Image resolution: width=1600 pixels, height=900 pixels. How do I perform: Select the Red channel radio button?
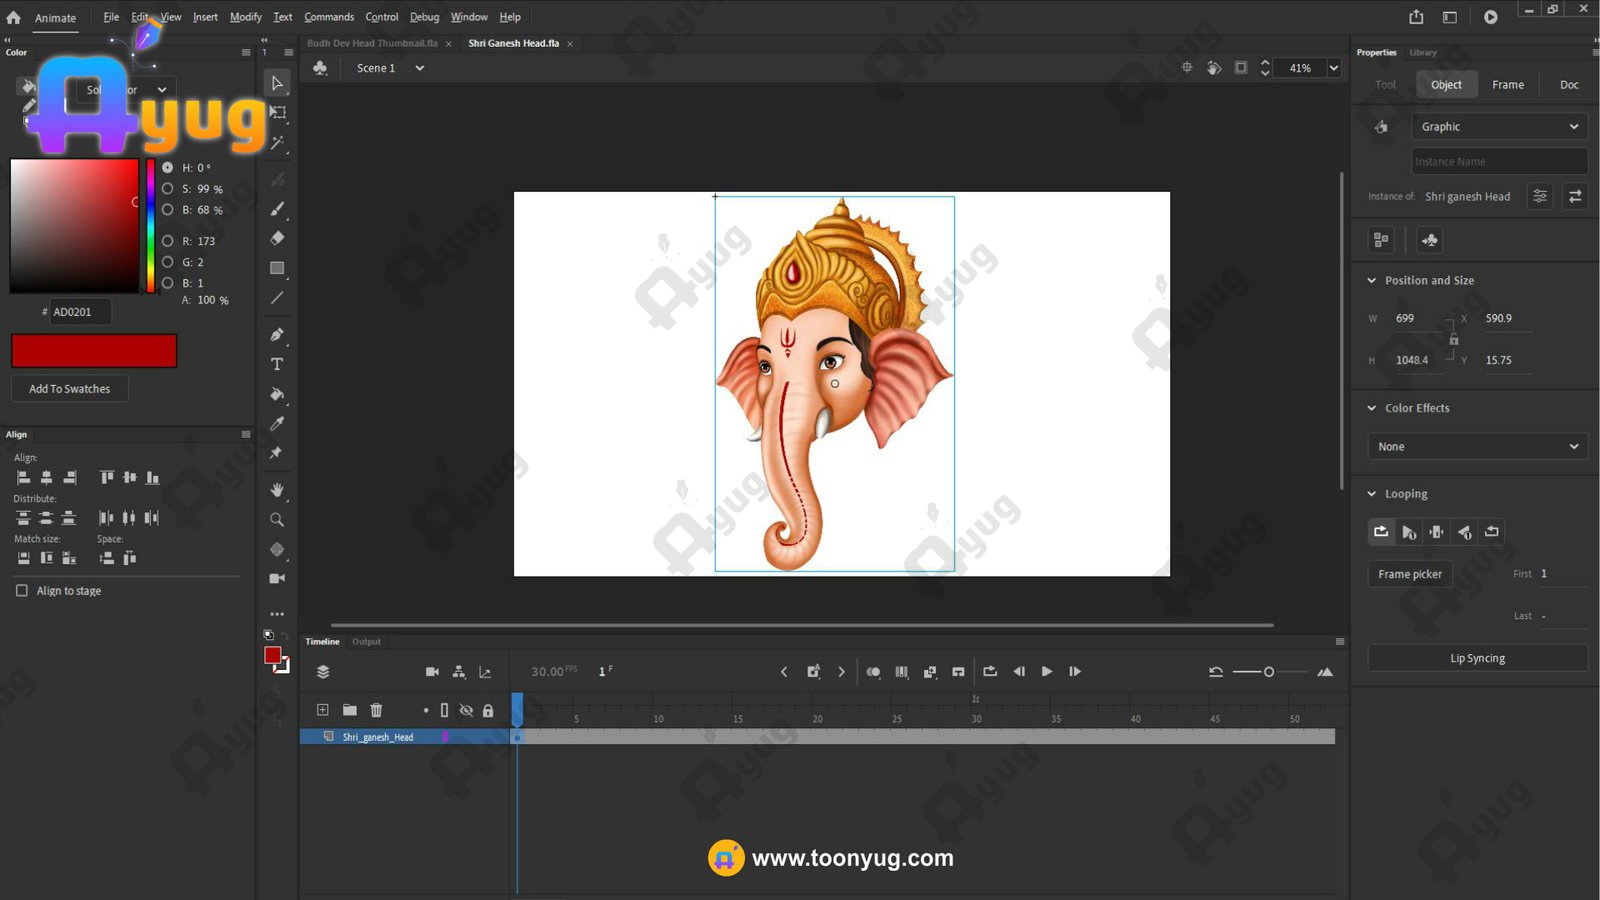pyautogui.click(x=167, y=241)
